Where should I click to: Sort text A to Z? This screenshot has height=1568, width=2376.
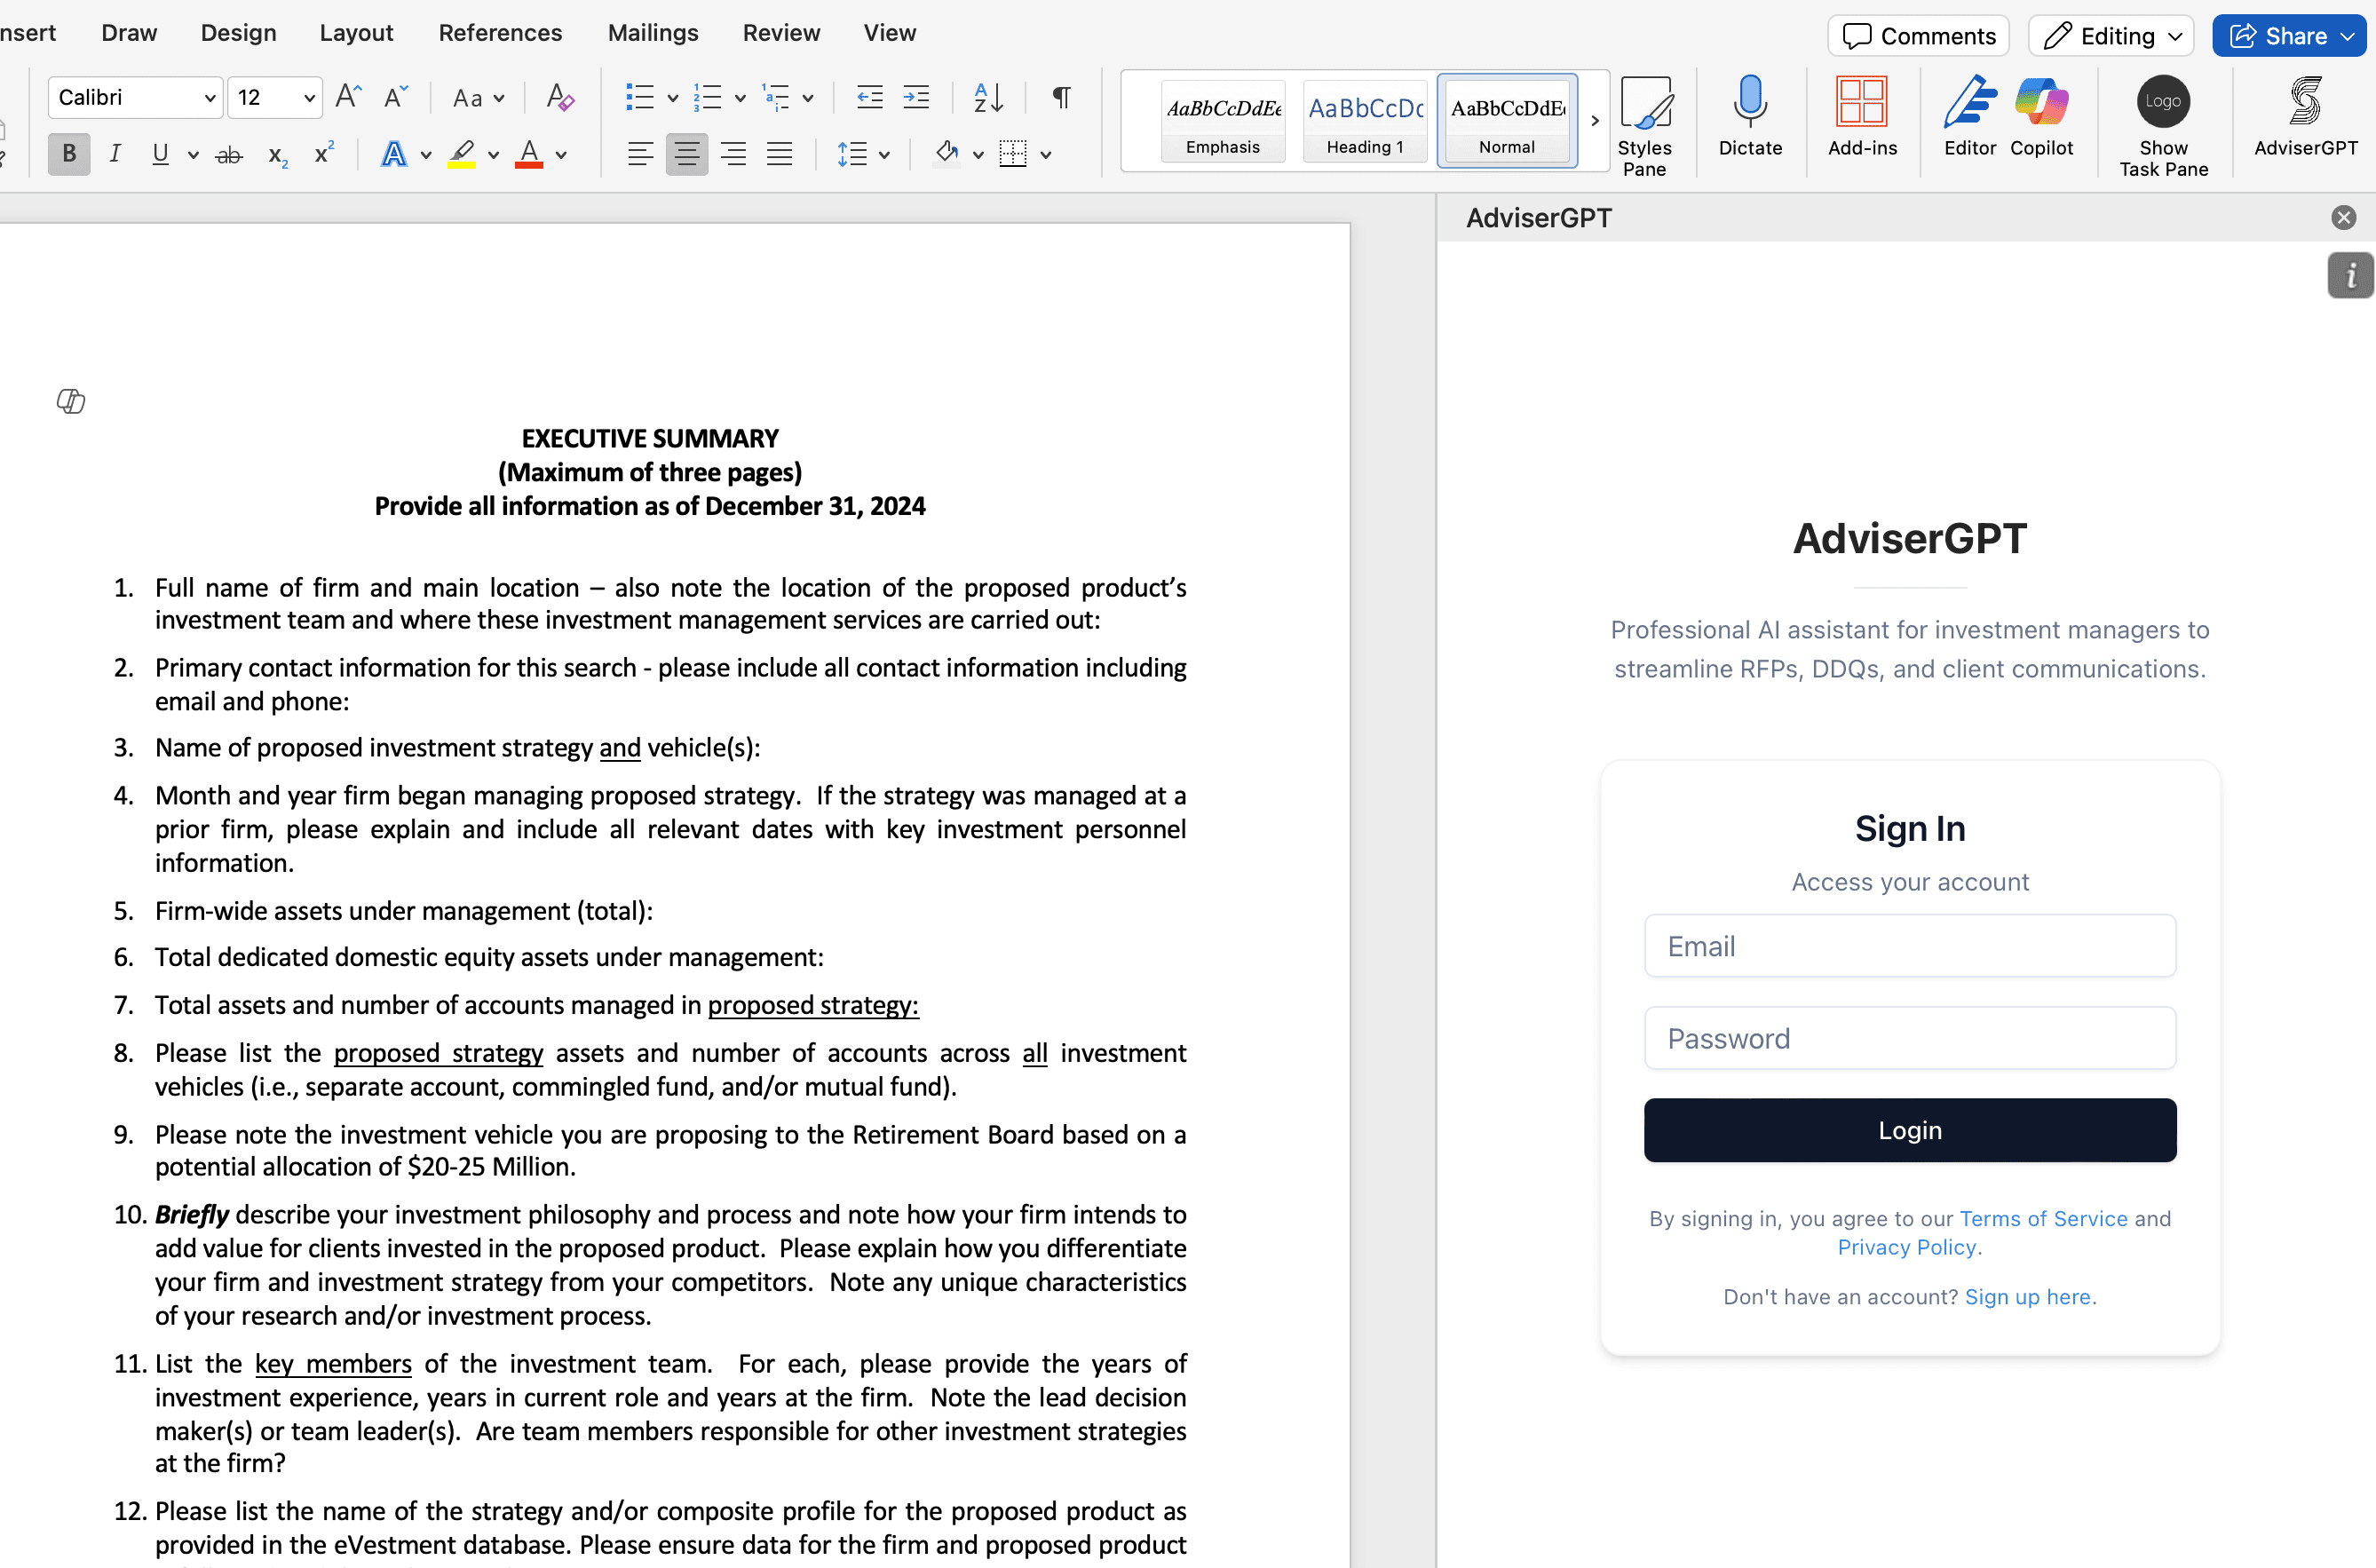[x=988, y=97]
